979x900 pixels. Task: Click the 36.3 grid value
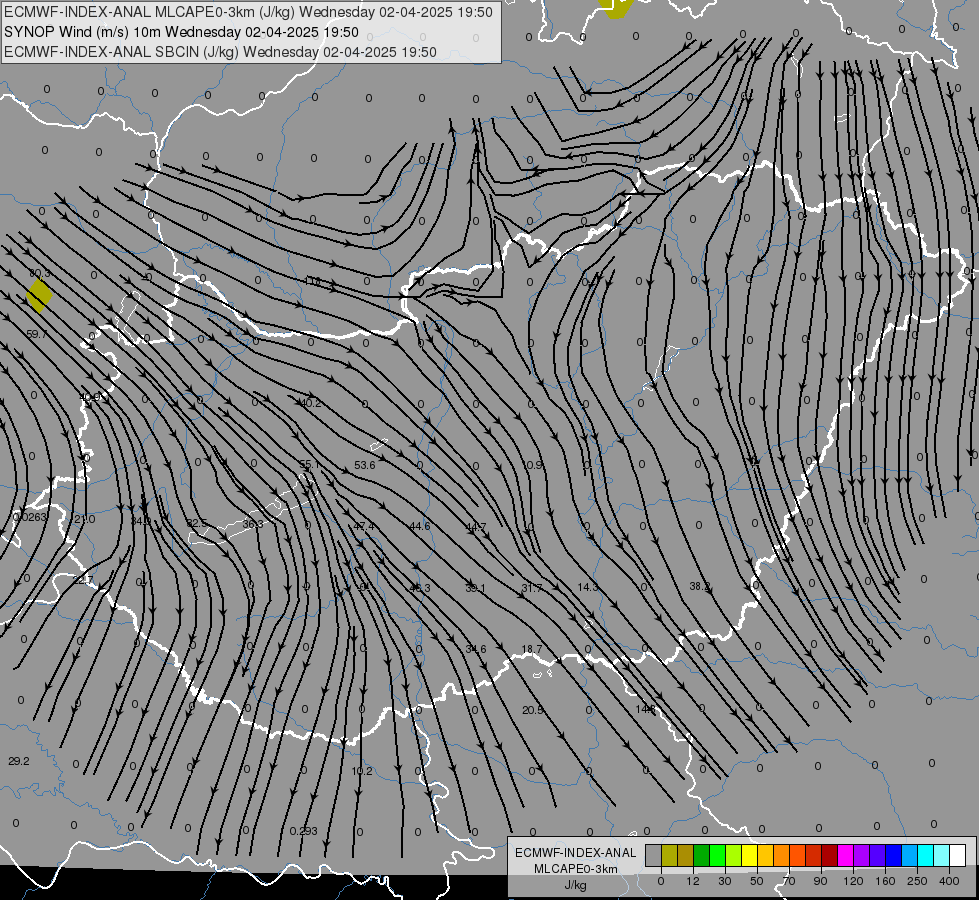(253, 524)
